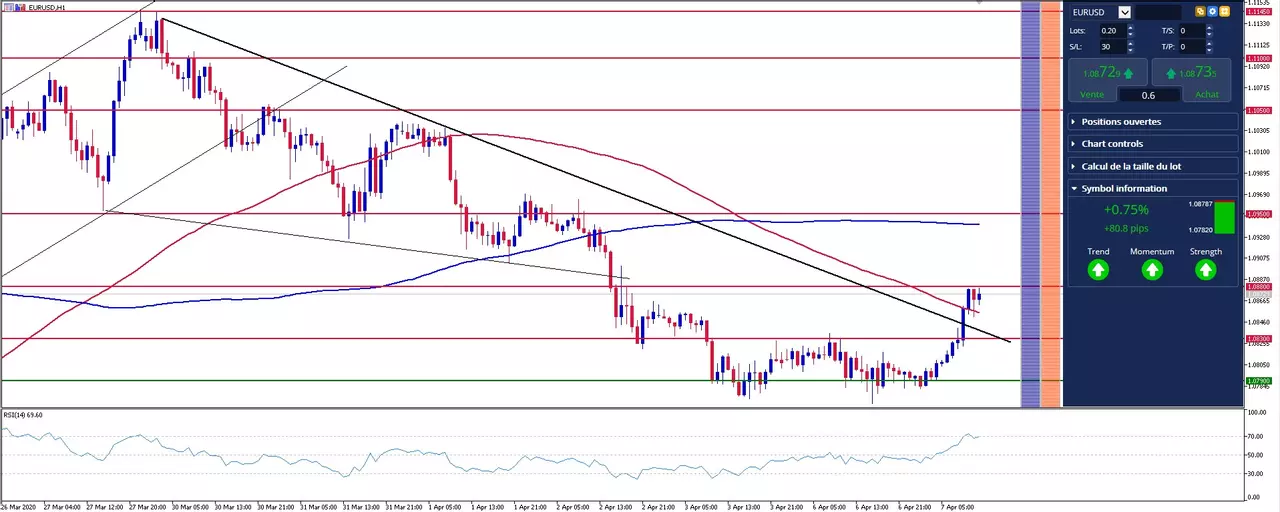This screenshot has height=512, width=1280.
Task: Edit the T/S value field
Action: 1192,30
